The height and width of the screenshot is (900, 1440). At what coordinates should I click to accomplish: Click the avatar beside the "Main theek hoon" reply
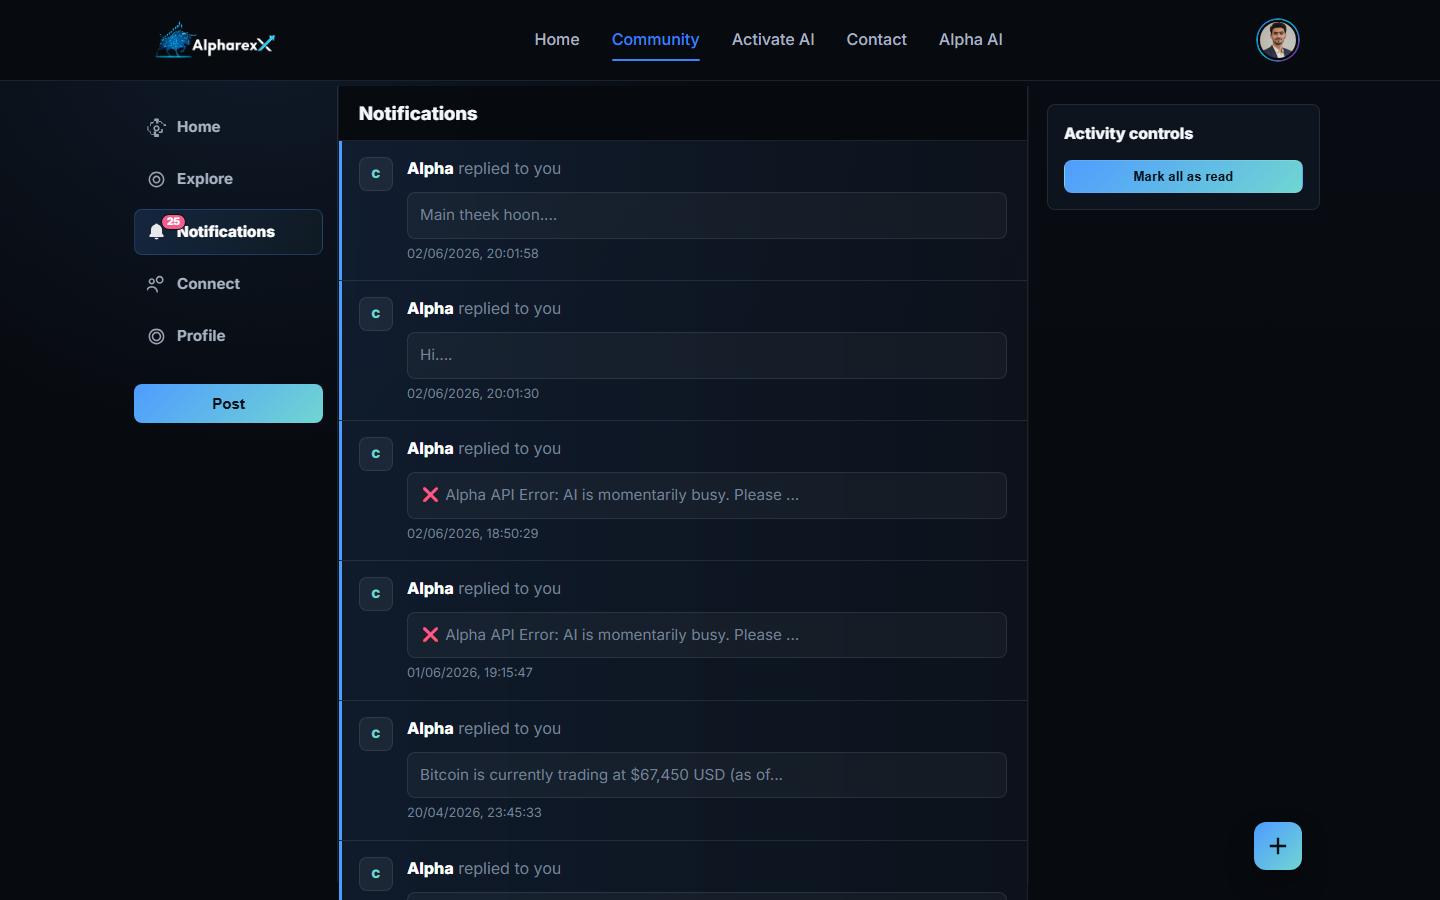pos(376,174)
